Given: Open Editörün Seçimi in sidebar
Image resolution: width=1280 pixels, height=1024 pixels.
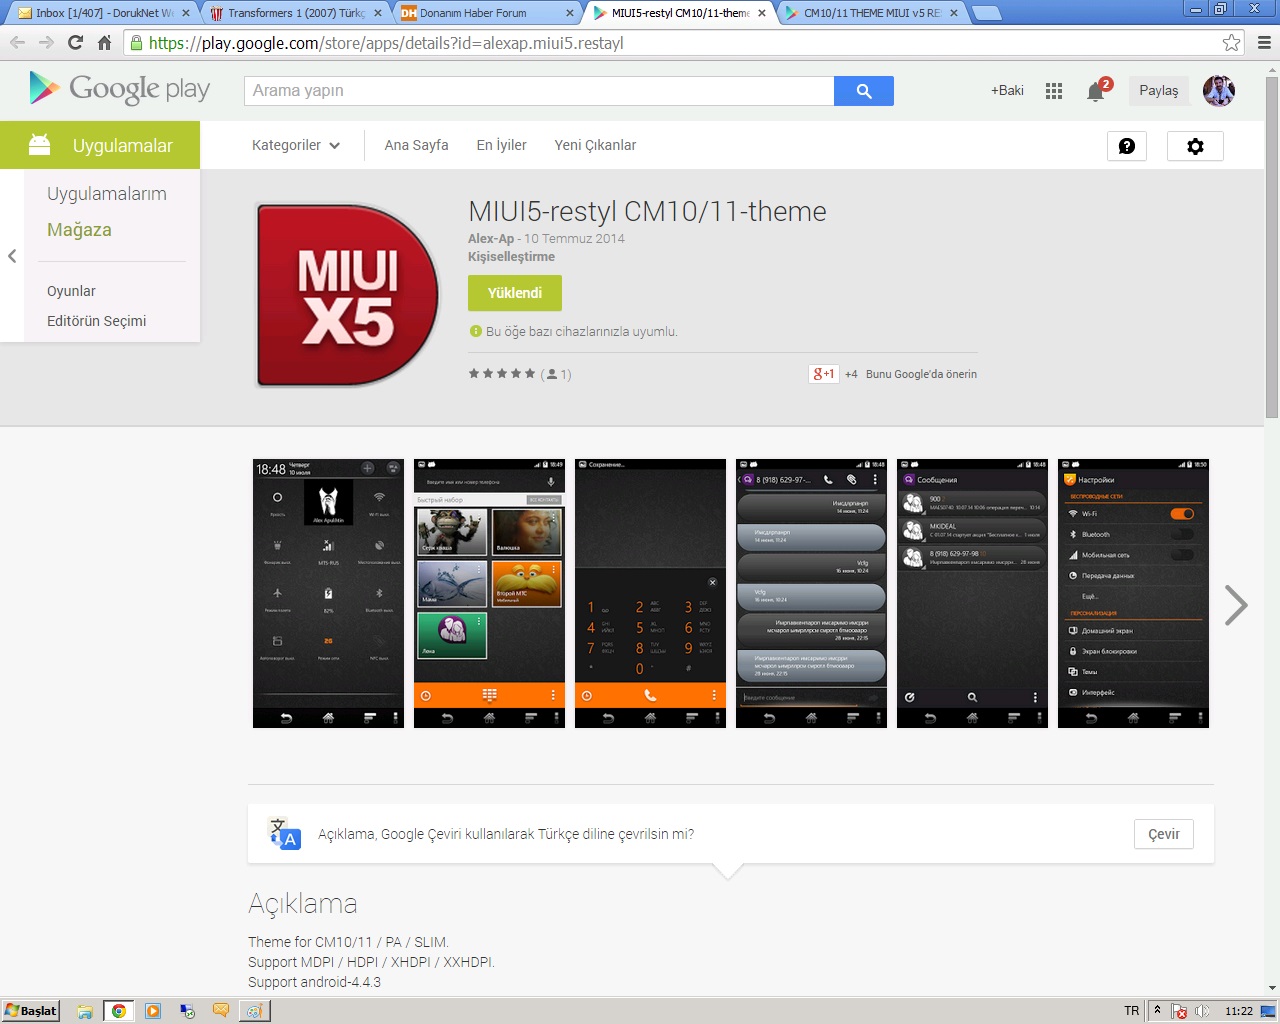Looking at the screenshot, I should 96,321.
